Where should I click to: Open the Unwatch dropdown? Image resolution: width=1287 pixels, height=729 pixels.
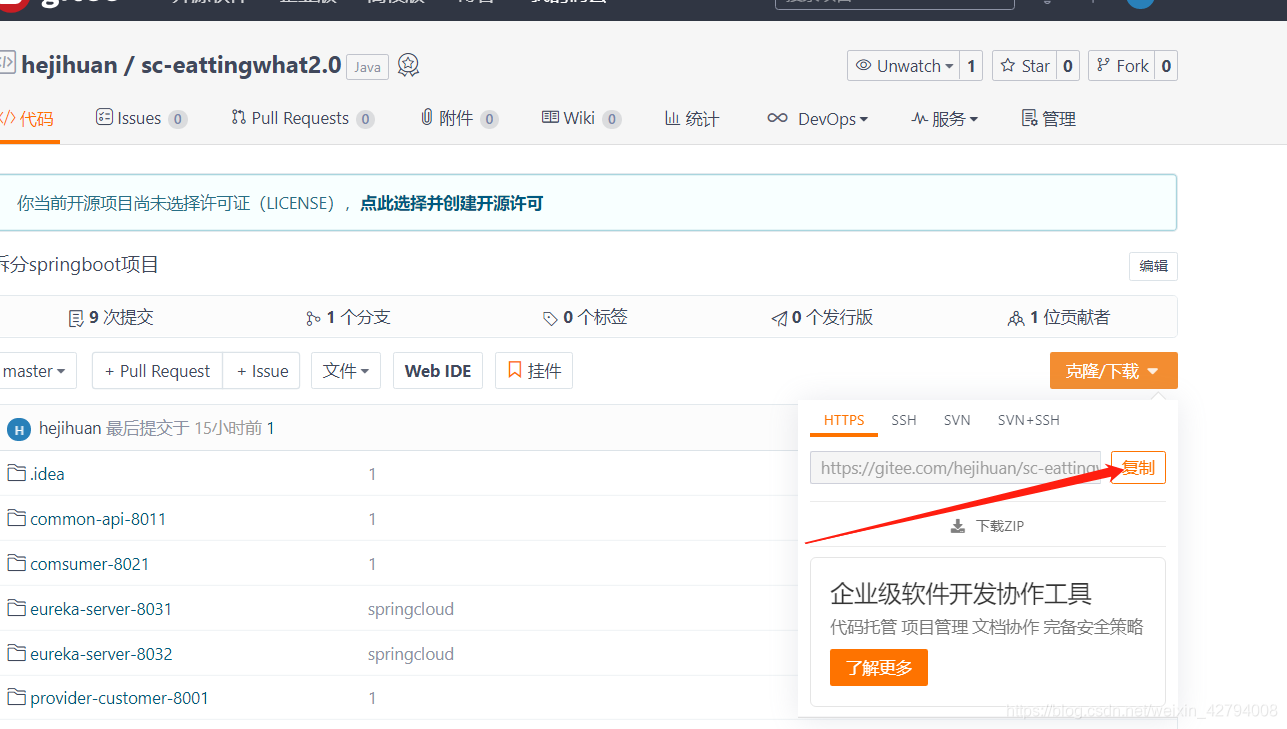click(903, 66)
